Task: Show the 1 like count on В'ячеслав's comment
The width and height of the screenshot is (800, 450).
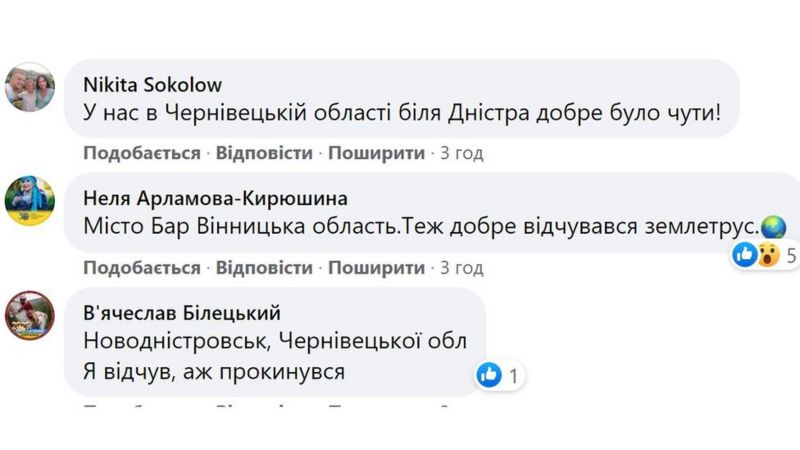Action: (513, 376)
